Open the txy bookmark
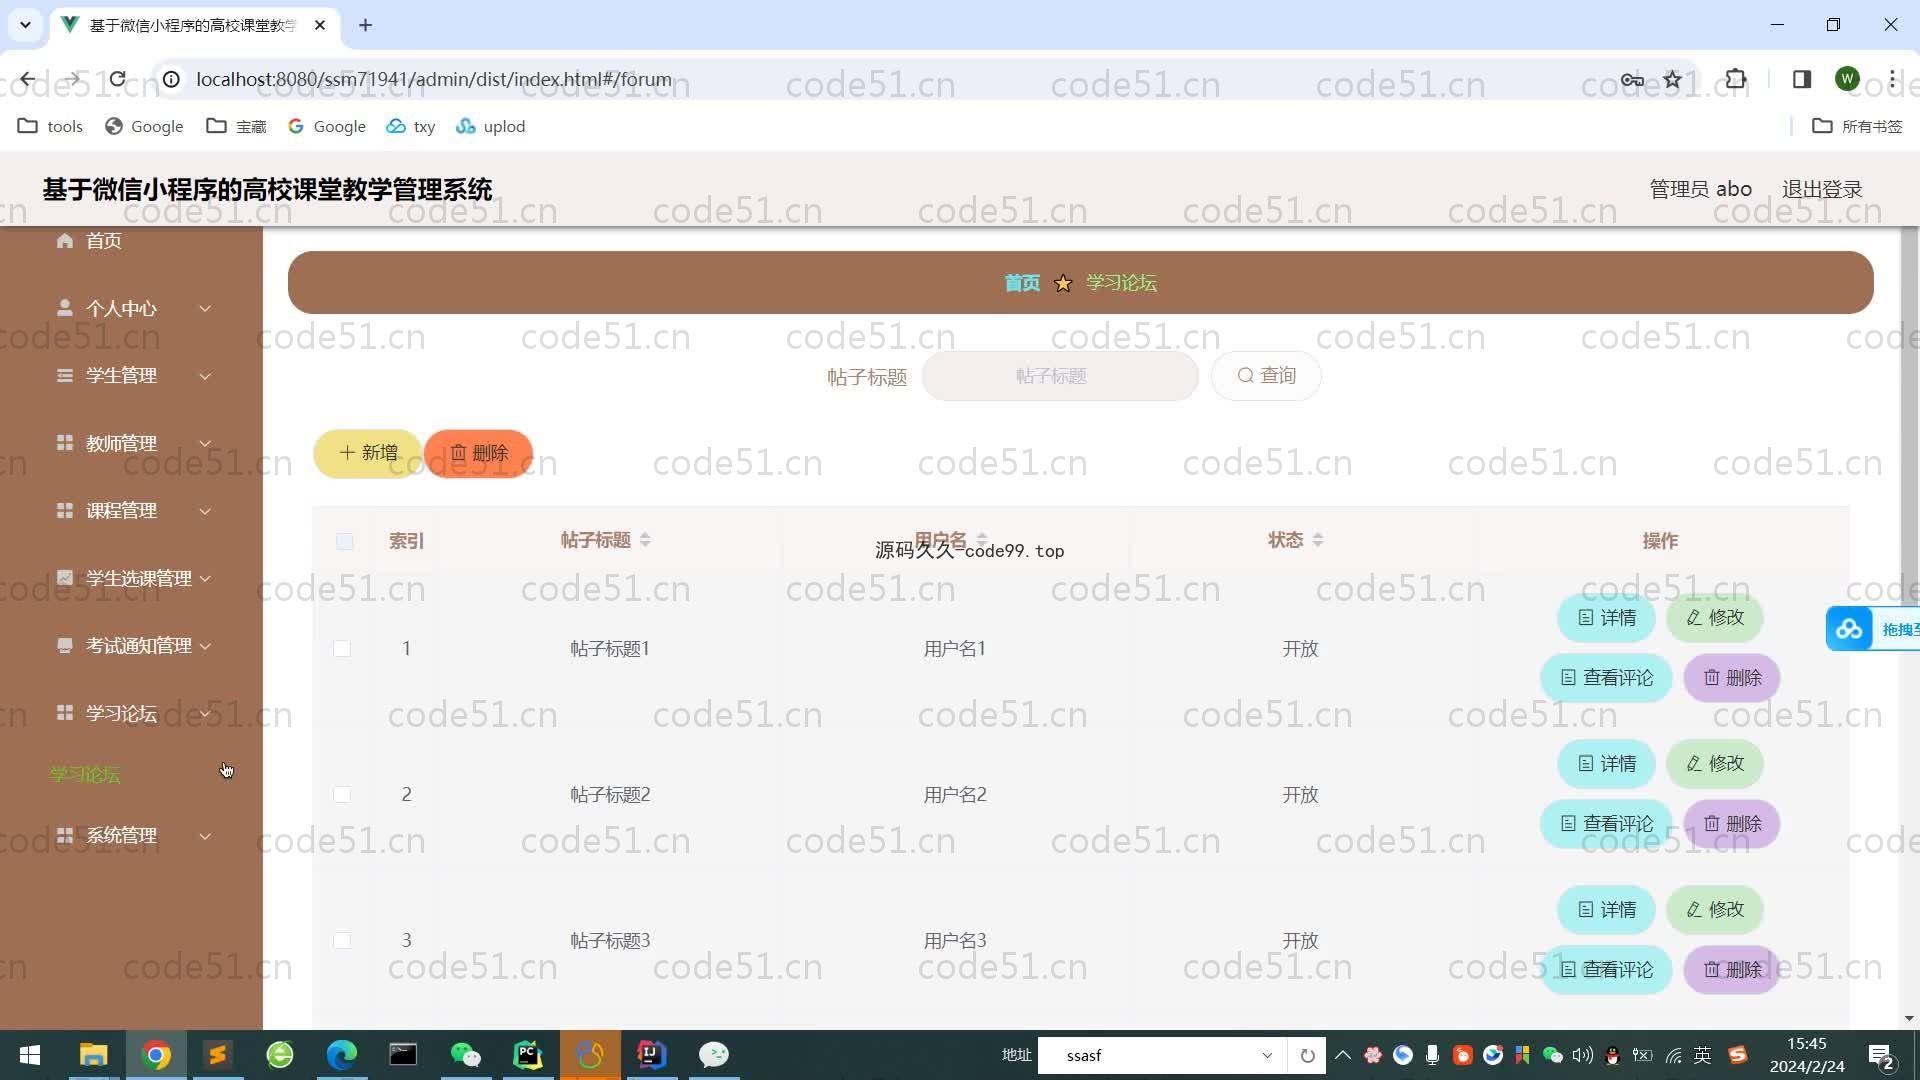This screenshot has width=1920, height=1080. tap(411, 126)
